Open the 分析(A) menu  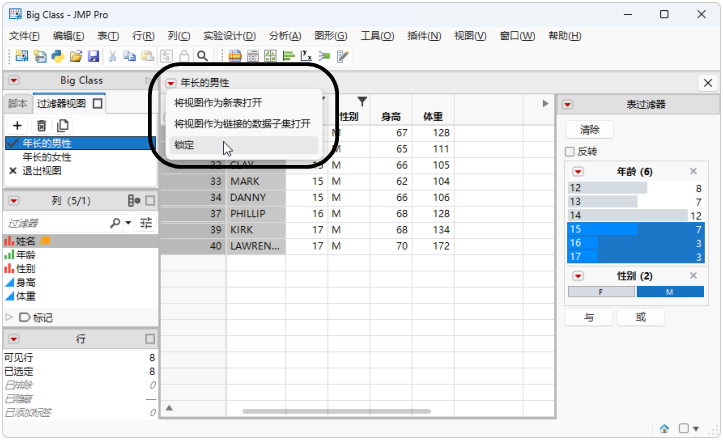click(x=285, y=36)
